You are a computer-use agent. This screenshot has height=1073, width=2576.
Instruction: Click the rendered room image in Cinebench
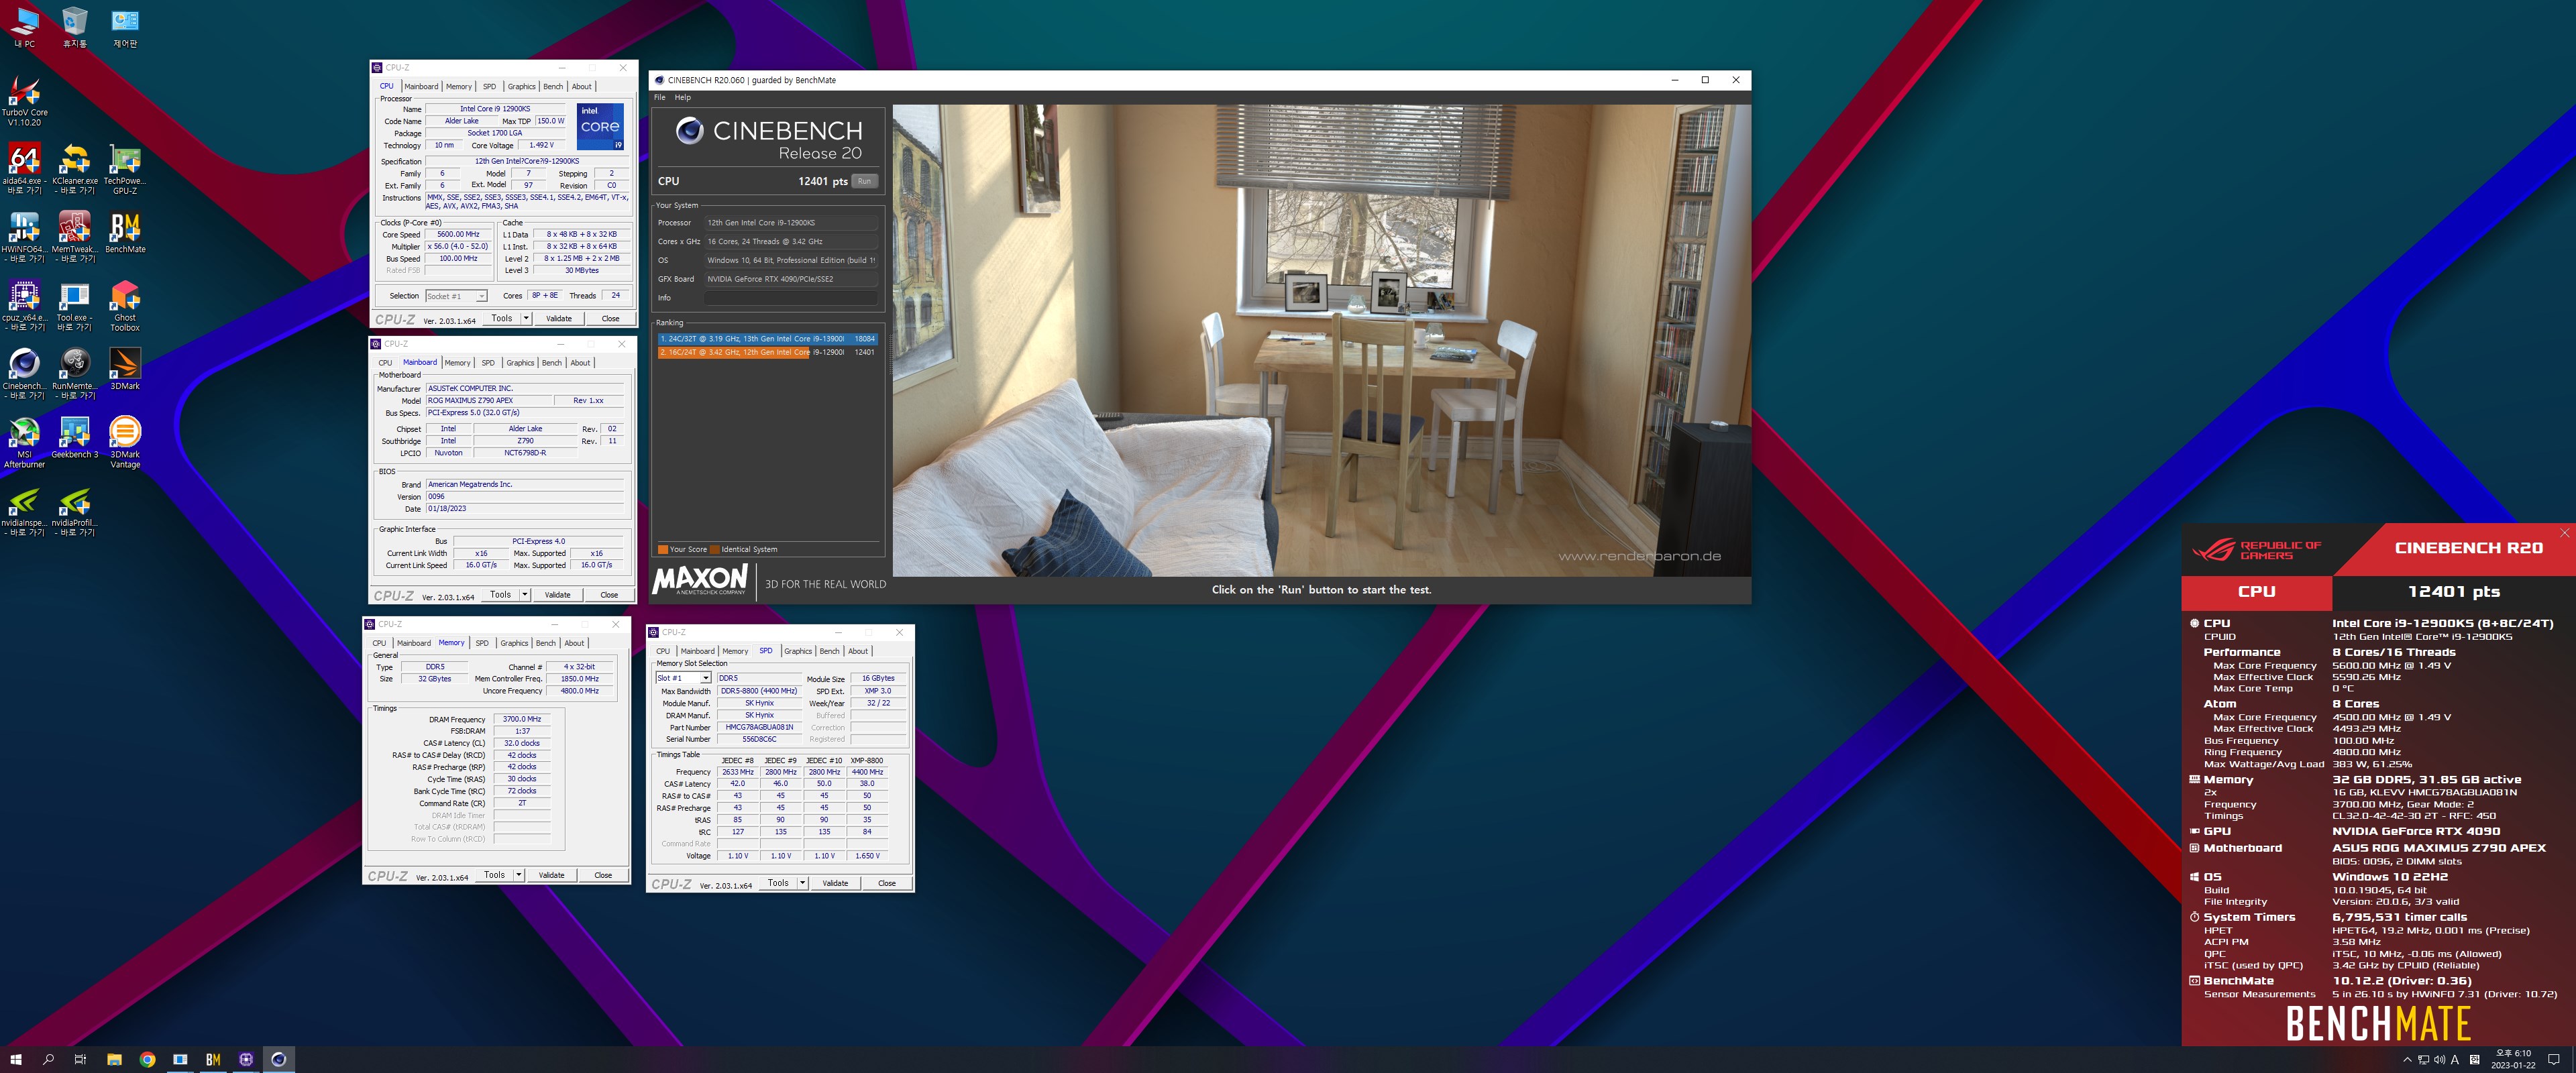click(1321, 340)
